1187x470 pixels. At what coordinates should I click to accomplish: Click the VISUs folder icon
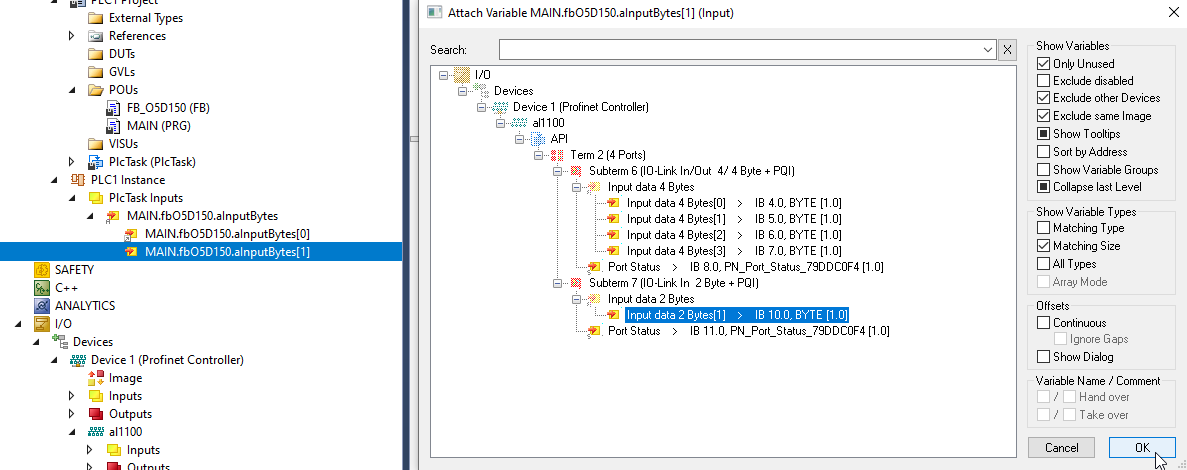click(95, 144)
